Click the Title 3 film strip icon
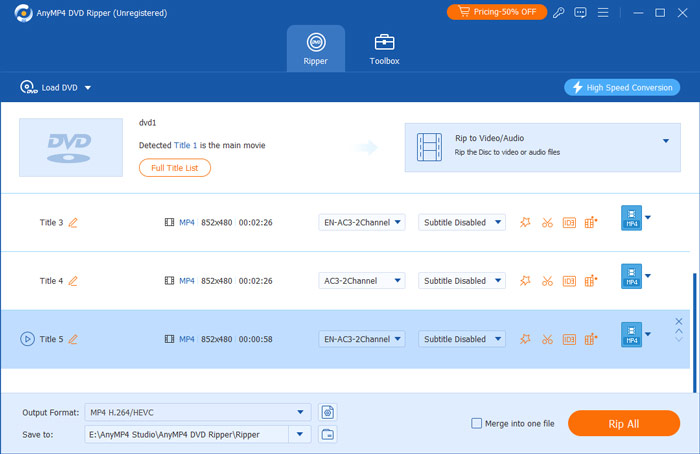 (x=169, y=222)
